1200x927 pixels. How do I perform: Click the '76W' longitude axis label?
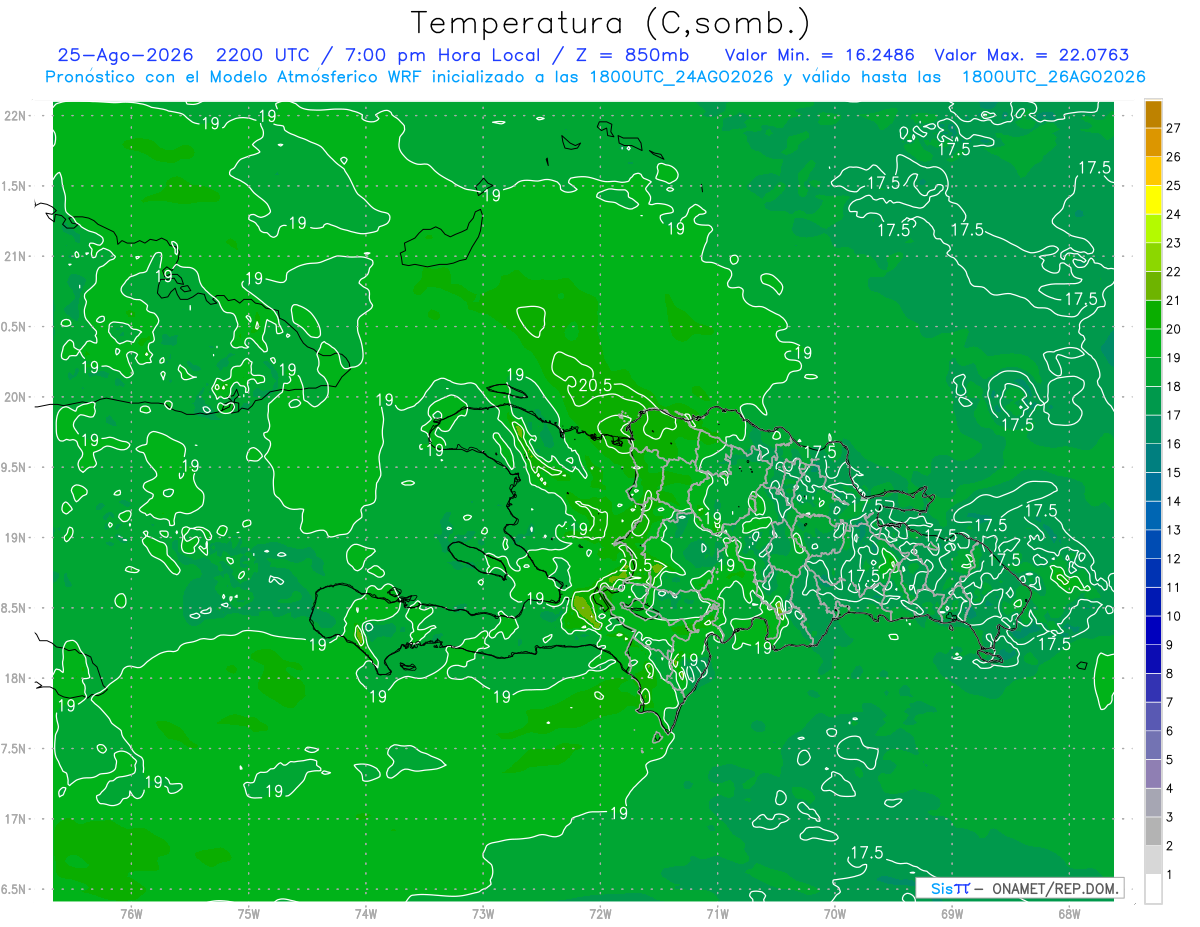coord(131,914)
